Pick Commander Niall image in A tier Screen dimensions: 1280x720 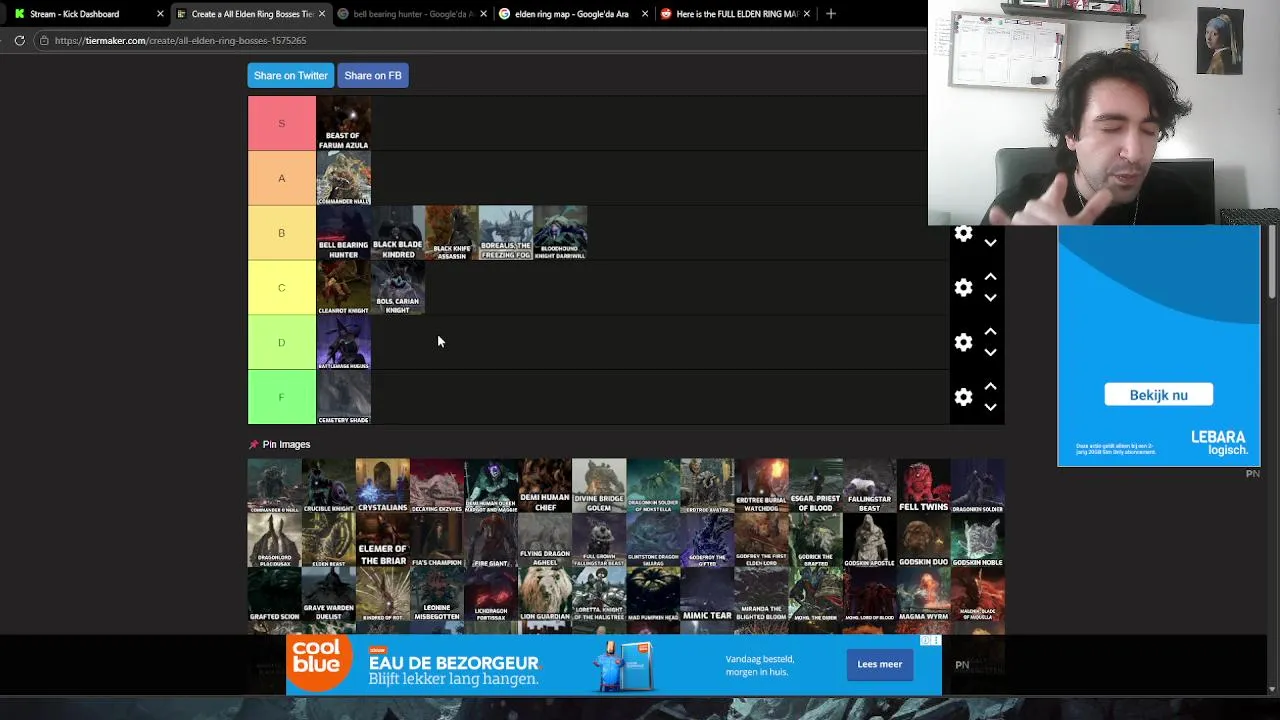(344, 178)
